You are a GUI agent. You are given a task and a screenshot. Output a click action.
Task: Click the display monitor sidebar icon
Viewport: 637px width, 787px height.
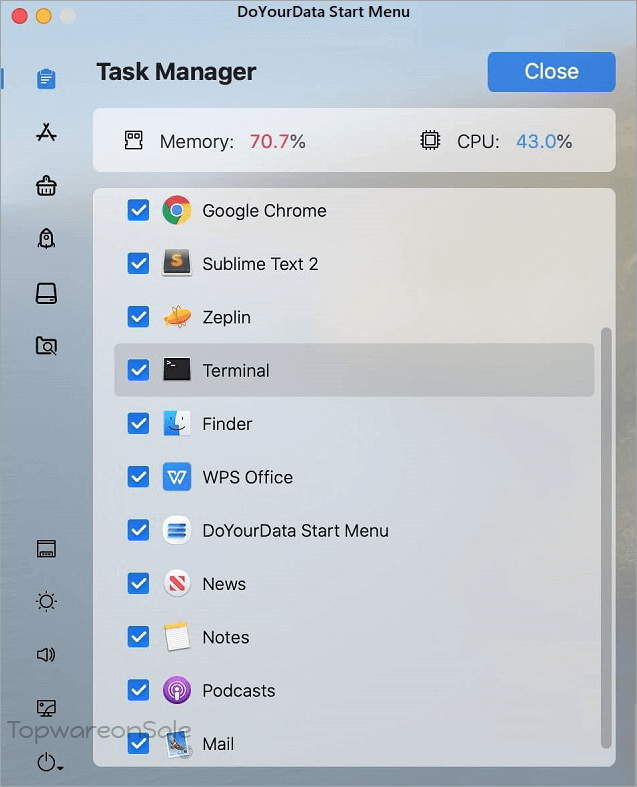[46, 708]
